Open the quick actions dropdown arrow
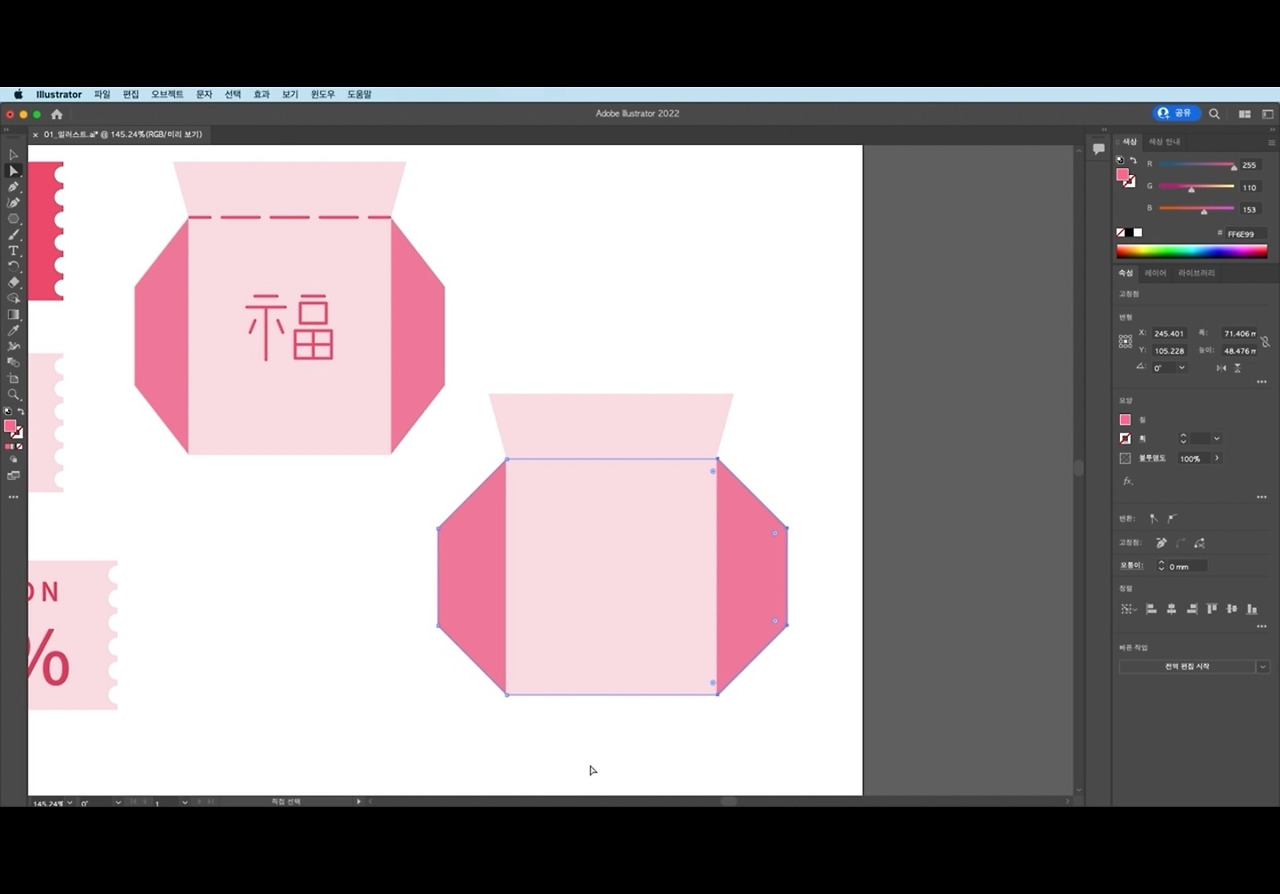The width and height of the screenshot is (1280, 894). coord(1263,667)
